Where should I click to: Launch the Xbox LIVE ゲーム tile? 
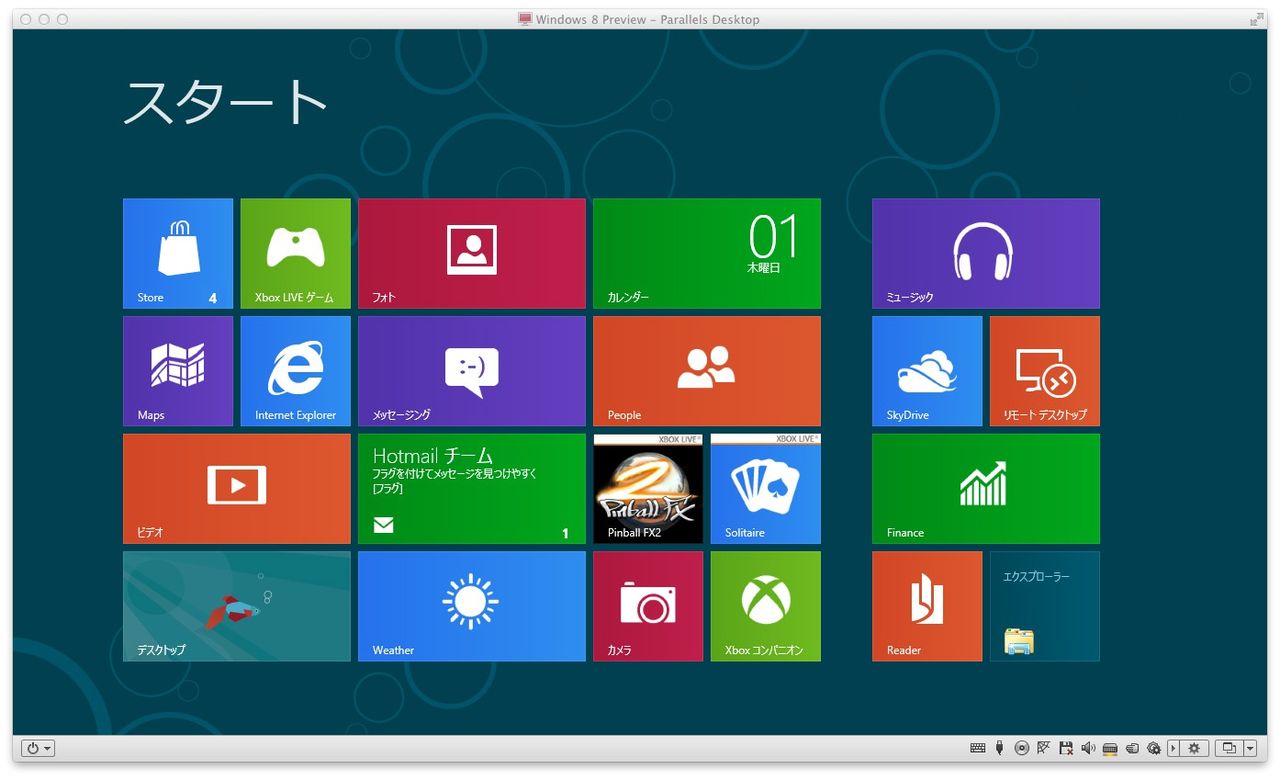[296, 253]
